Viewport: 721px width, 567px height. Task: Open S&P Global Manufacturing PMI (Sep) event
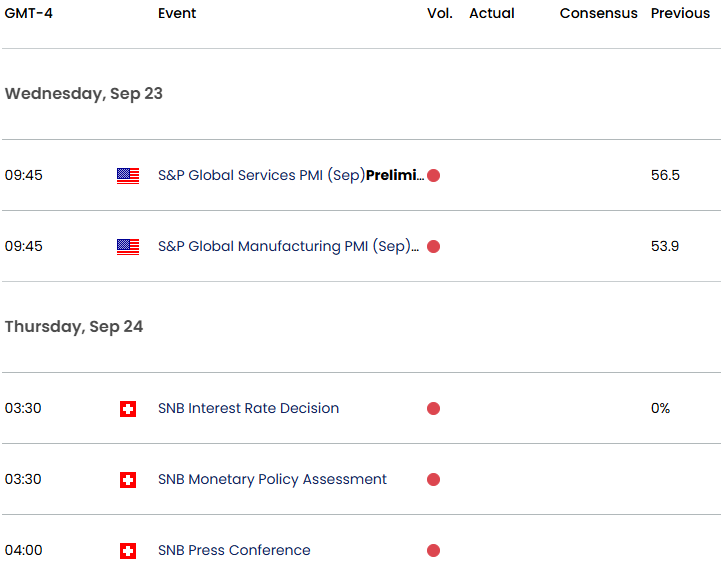click(x=288, y=246)
